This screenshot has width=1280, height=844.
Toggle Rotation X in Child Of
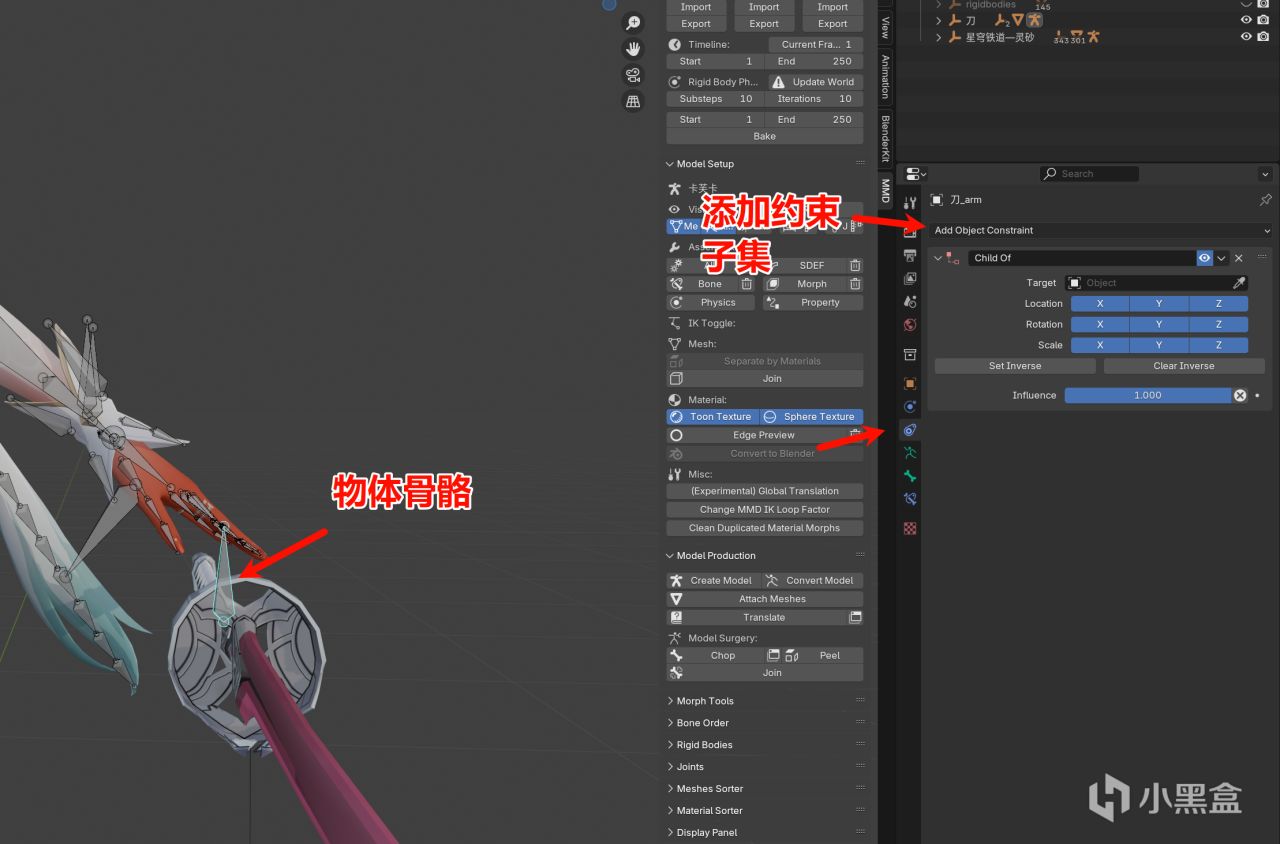click(x=1100, y=324)
